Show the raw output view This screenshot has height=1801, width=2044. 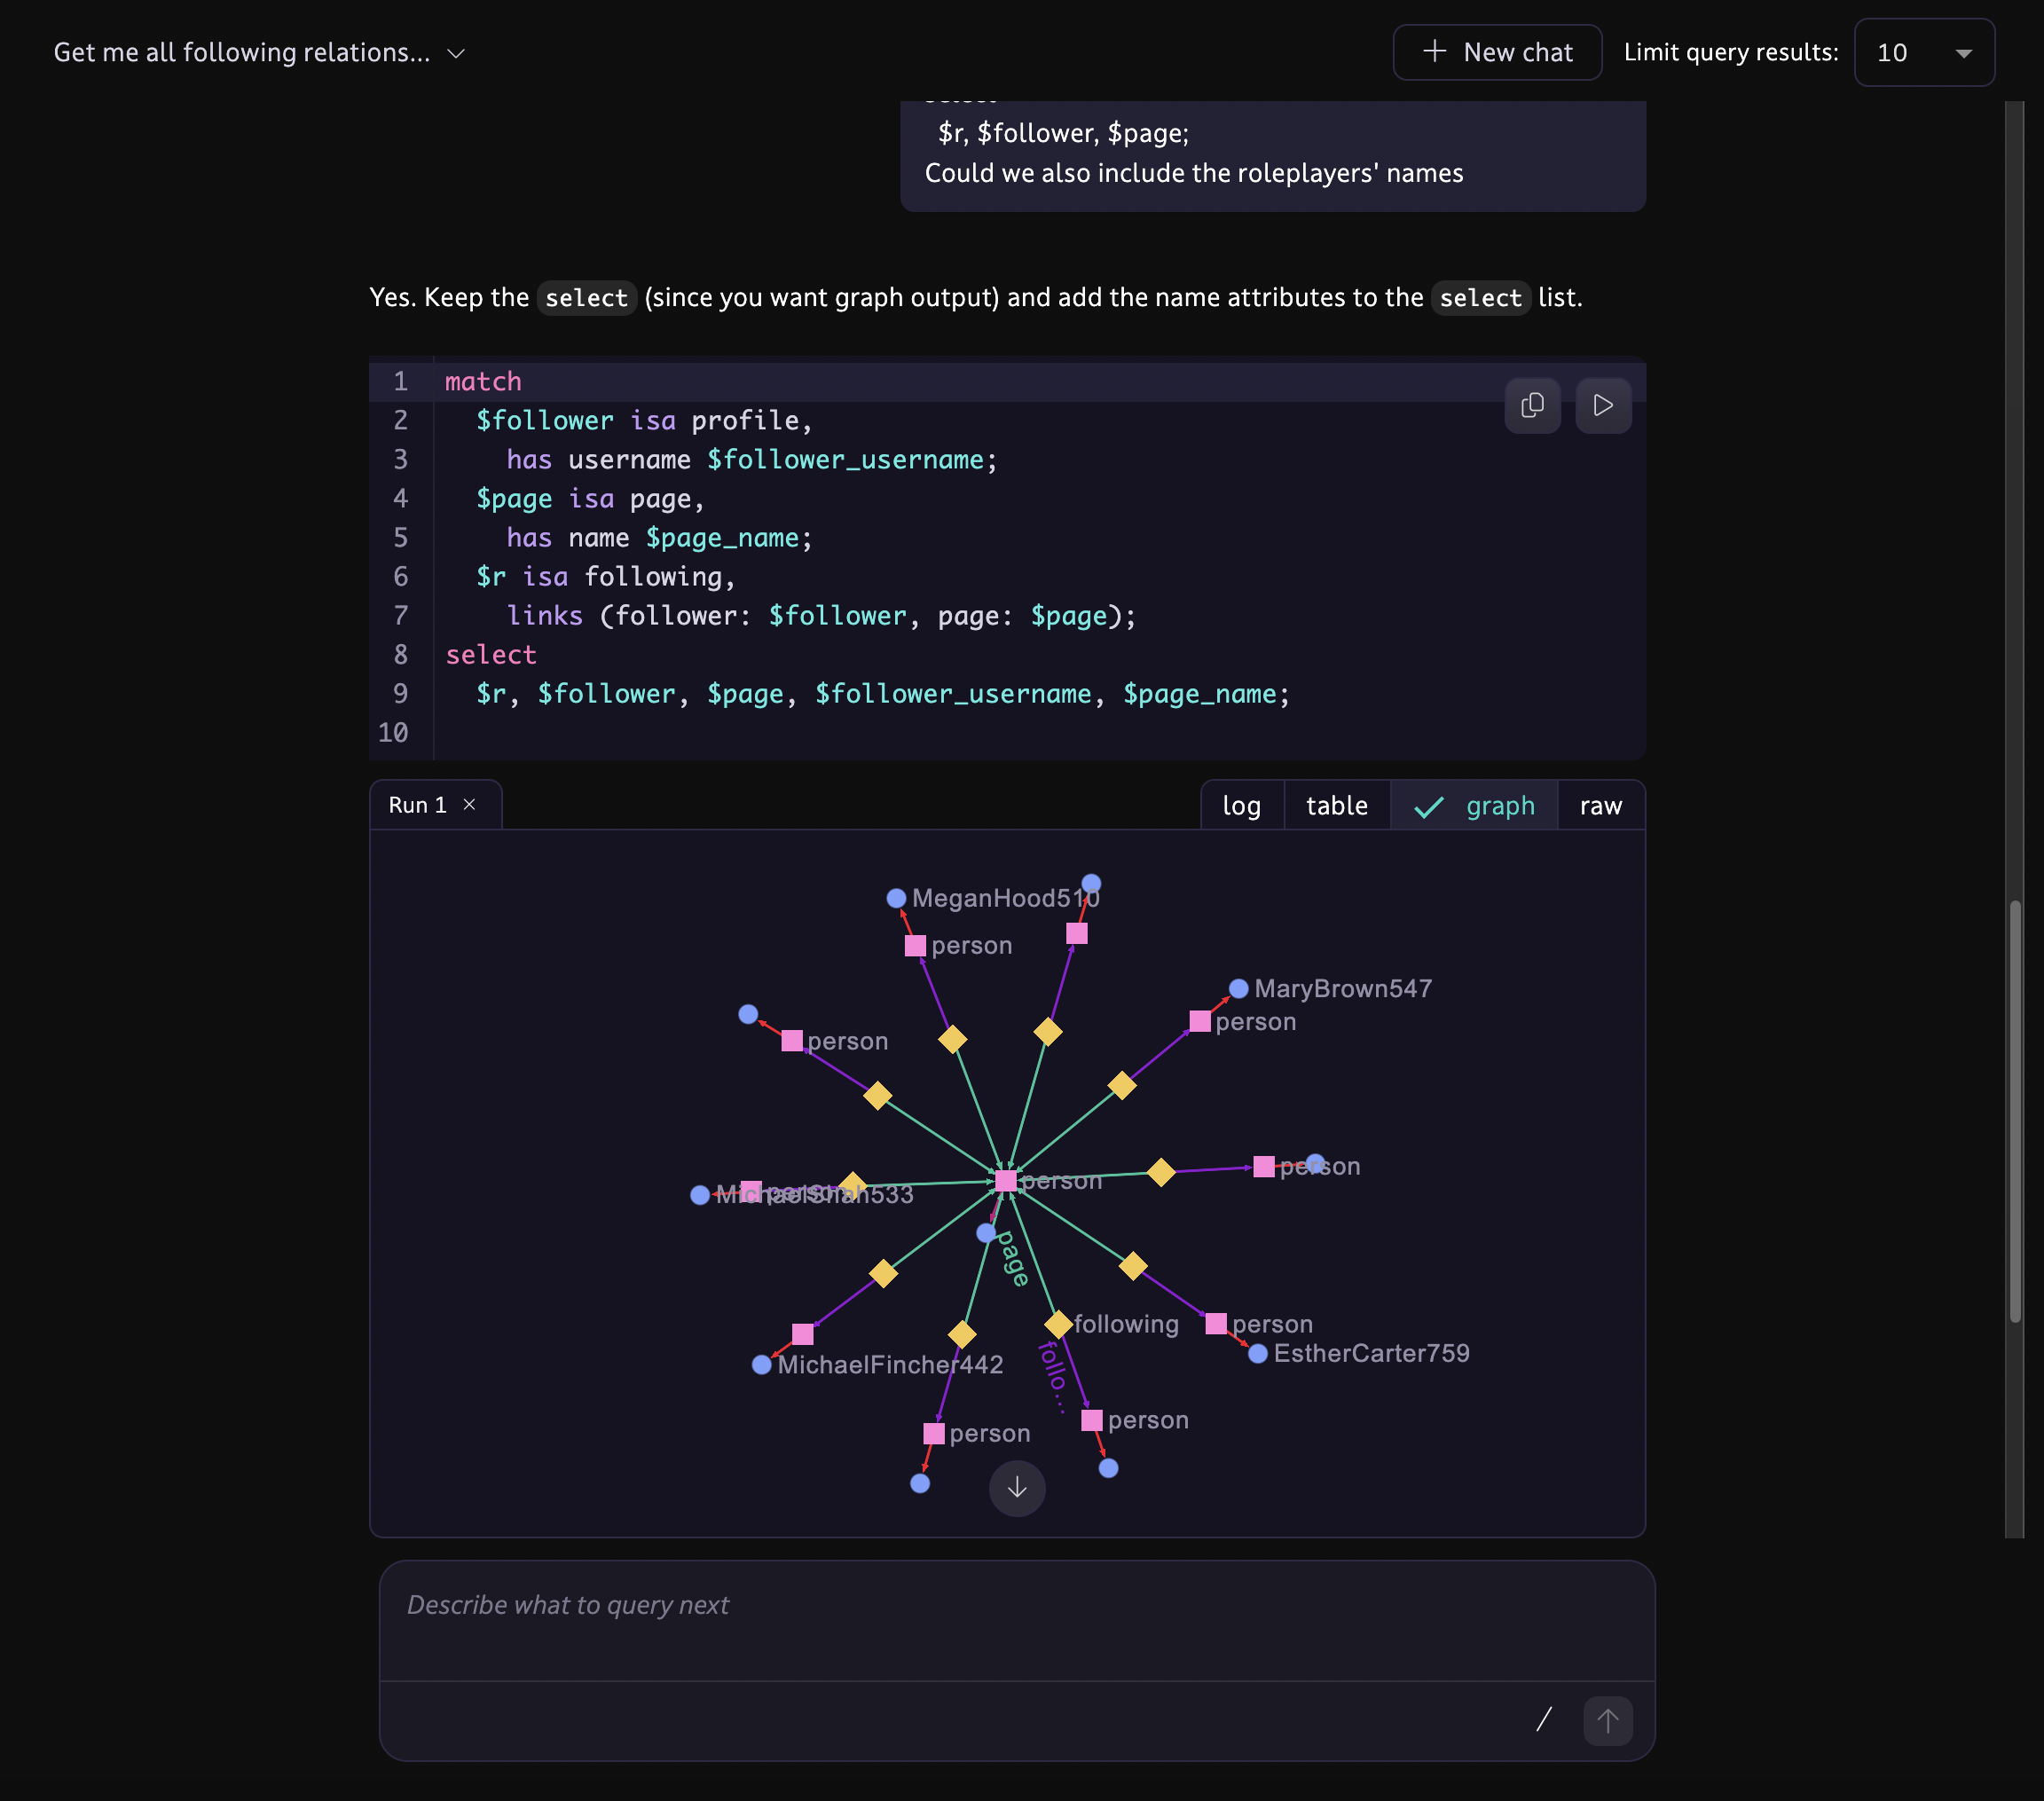[x=1600, y=806]
